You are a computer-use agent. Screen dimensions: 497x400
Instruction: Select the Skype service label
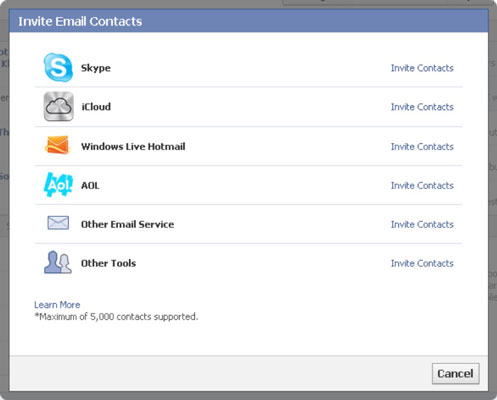click(x=96, y=68)
